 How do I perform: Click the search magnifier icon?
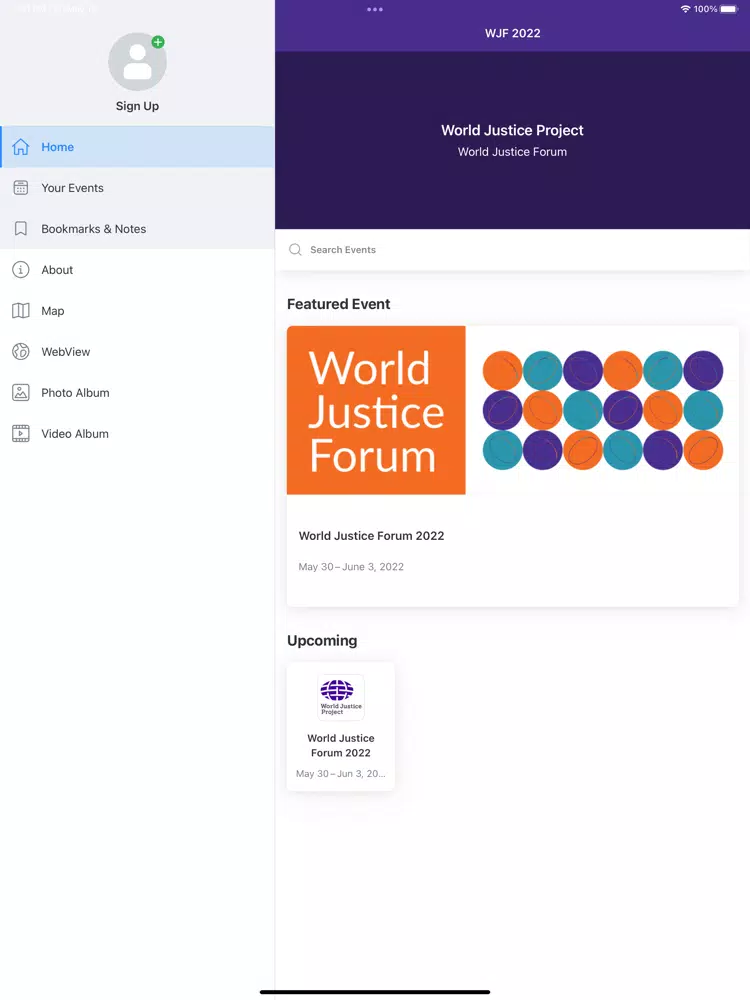click(x=295, y=249)
